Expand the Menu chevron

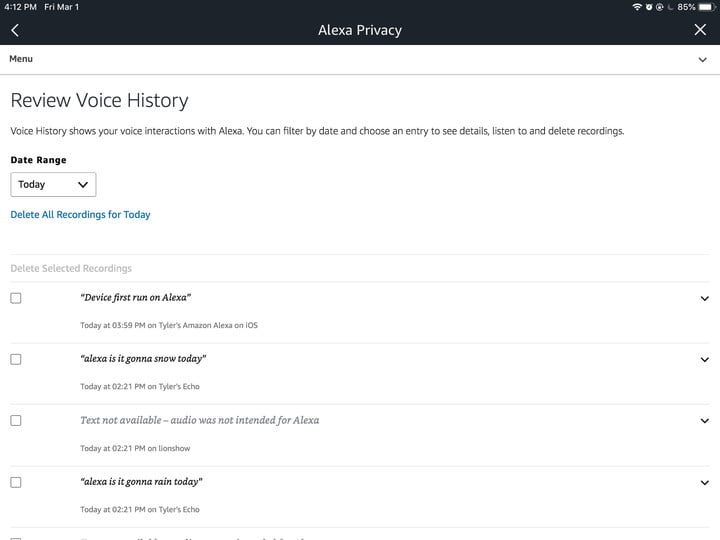click(703, 60)
